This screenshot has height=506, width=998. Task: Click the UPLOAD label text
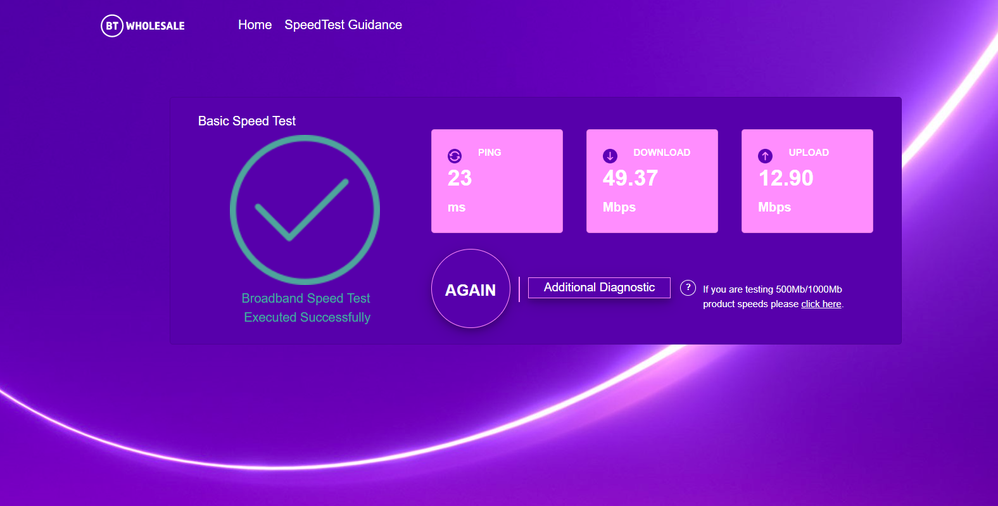click(x=809, y=153)
